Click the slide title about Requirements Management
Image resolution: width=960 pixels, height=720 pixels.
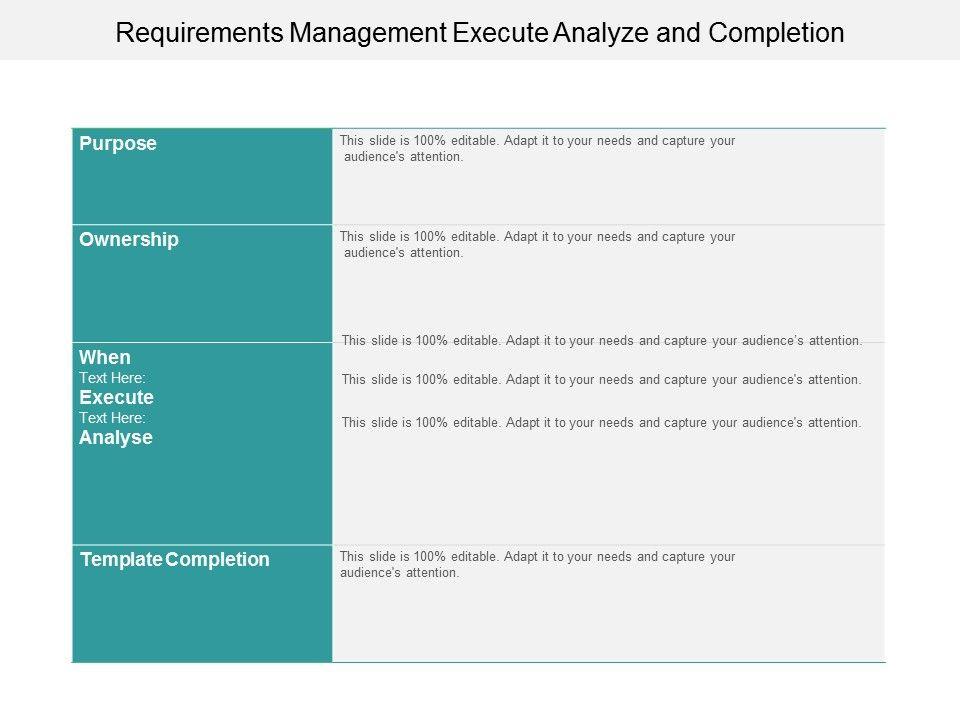click(480, 33)
